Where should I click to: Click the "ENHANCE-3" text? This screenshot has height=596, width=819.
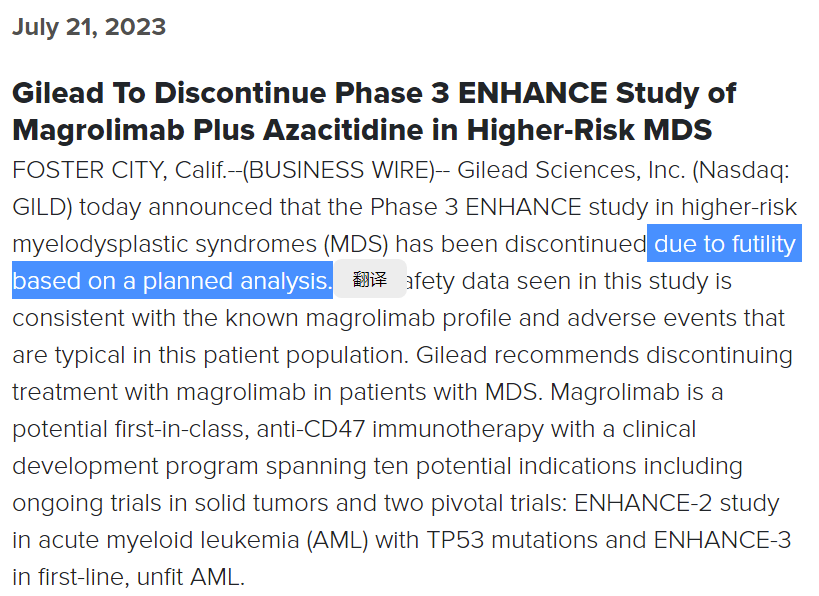(x=723, y=540)
